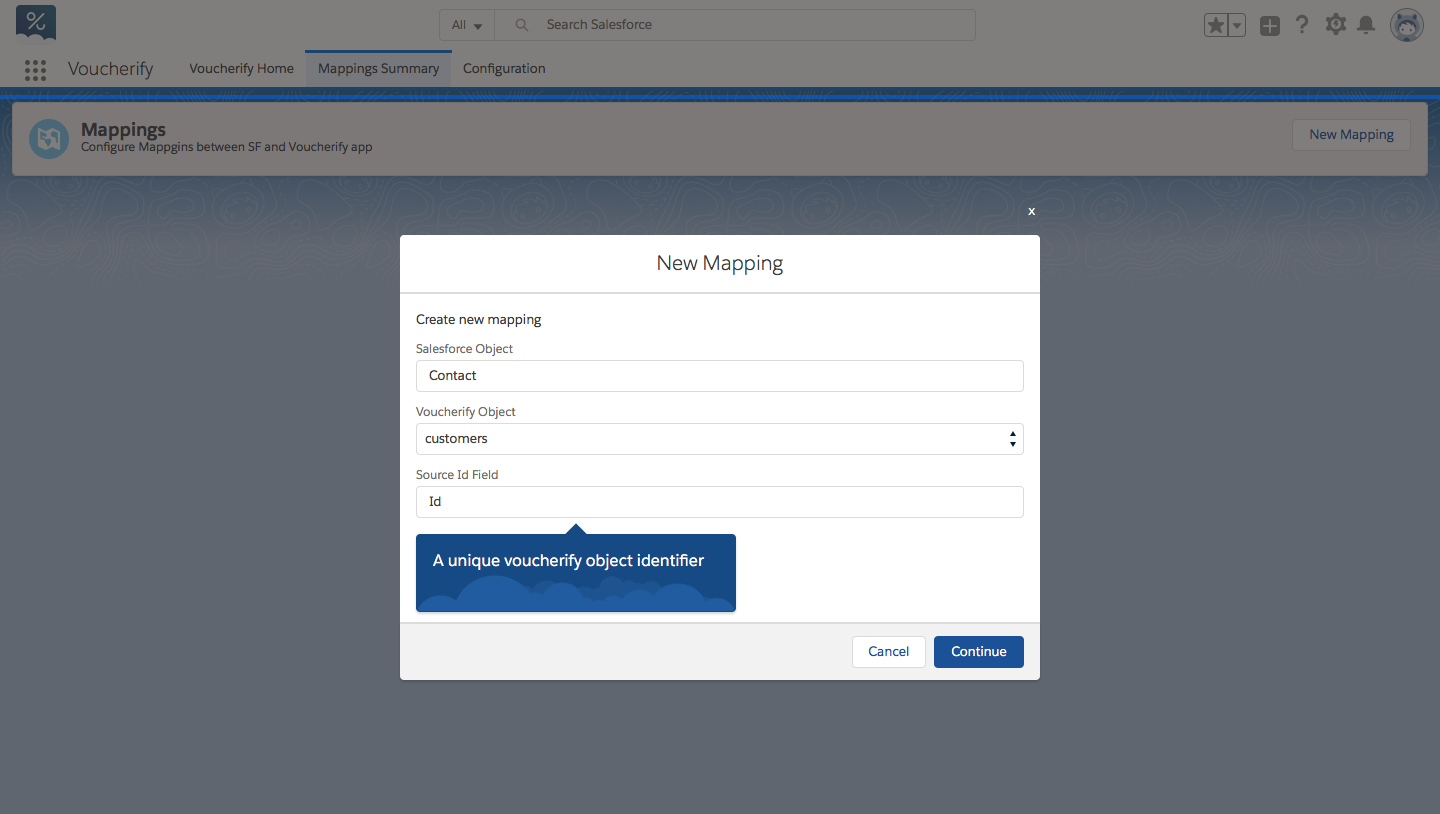Click the Mappings header icon
The width and height of the screenshot is (1440, 814).
[x=49, y=139]
